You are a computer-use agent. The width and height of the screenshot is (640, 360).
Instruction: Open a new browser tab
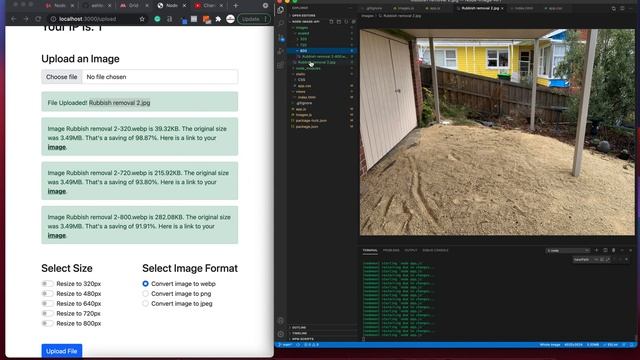tap(236, 6)
